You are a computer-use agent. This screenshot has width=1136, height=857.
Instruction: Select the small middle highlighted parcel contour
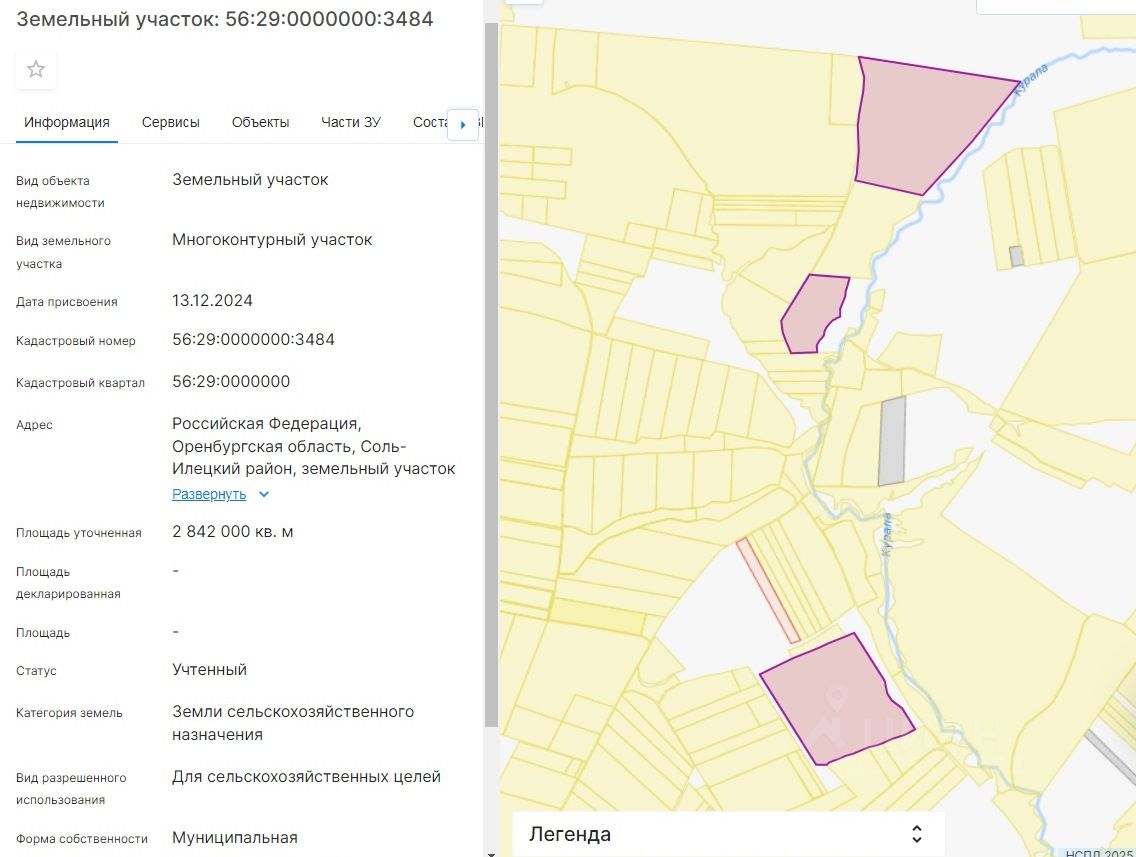click(x=813, y=314)
